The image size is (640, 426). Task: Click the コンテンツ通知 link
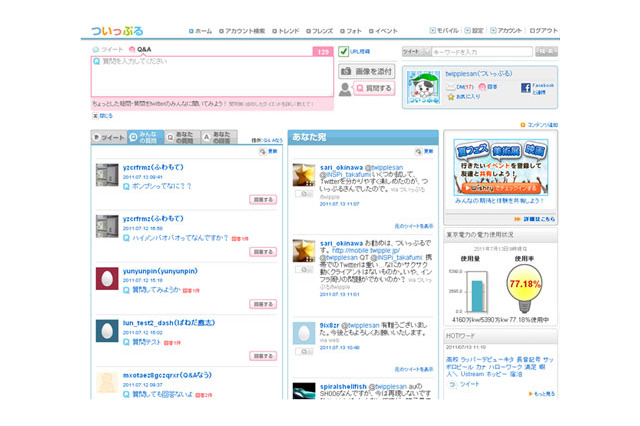coord(539,125)
